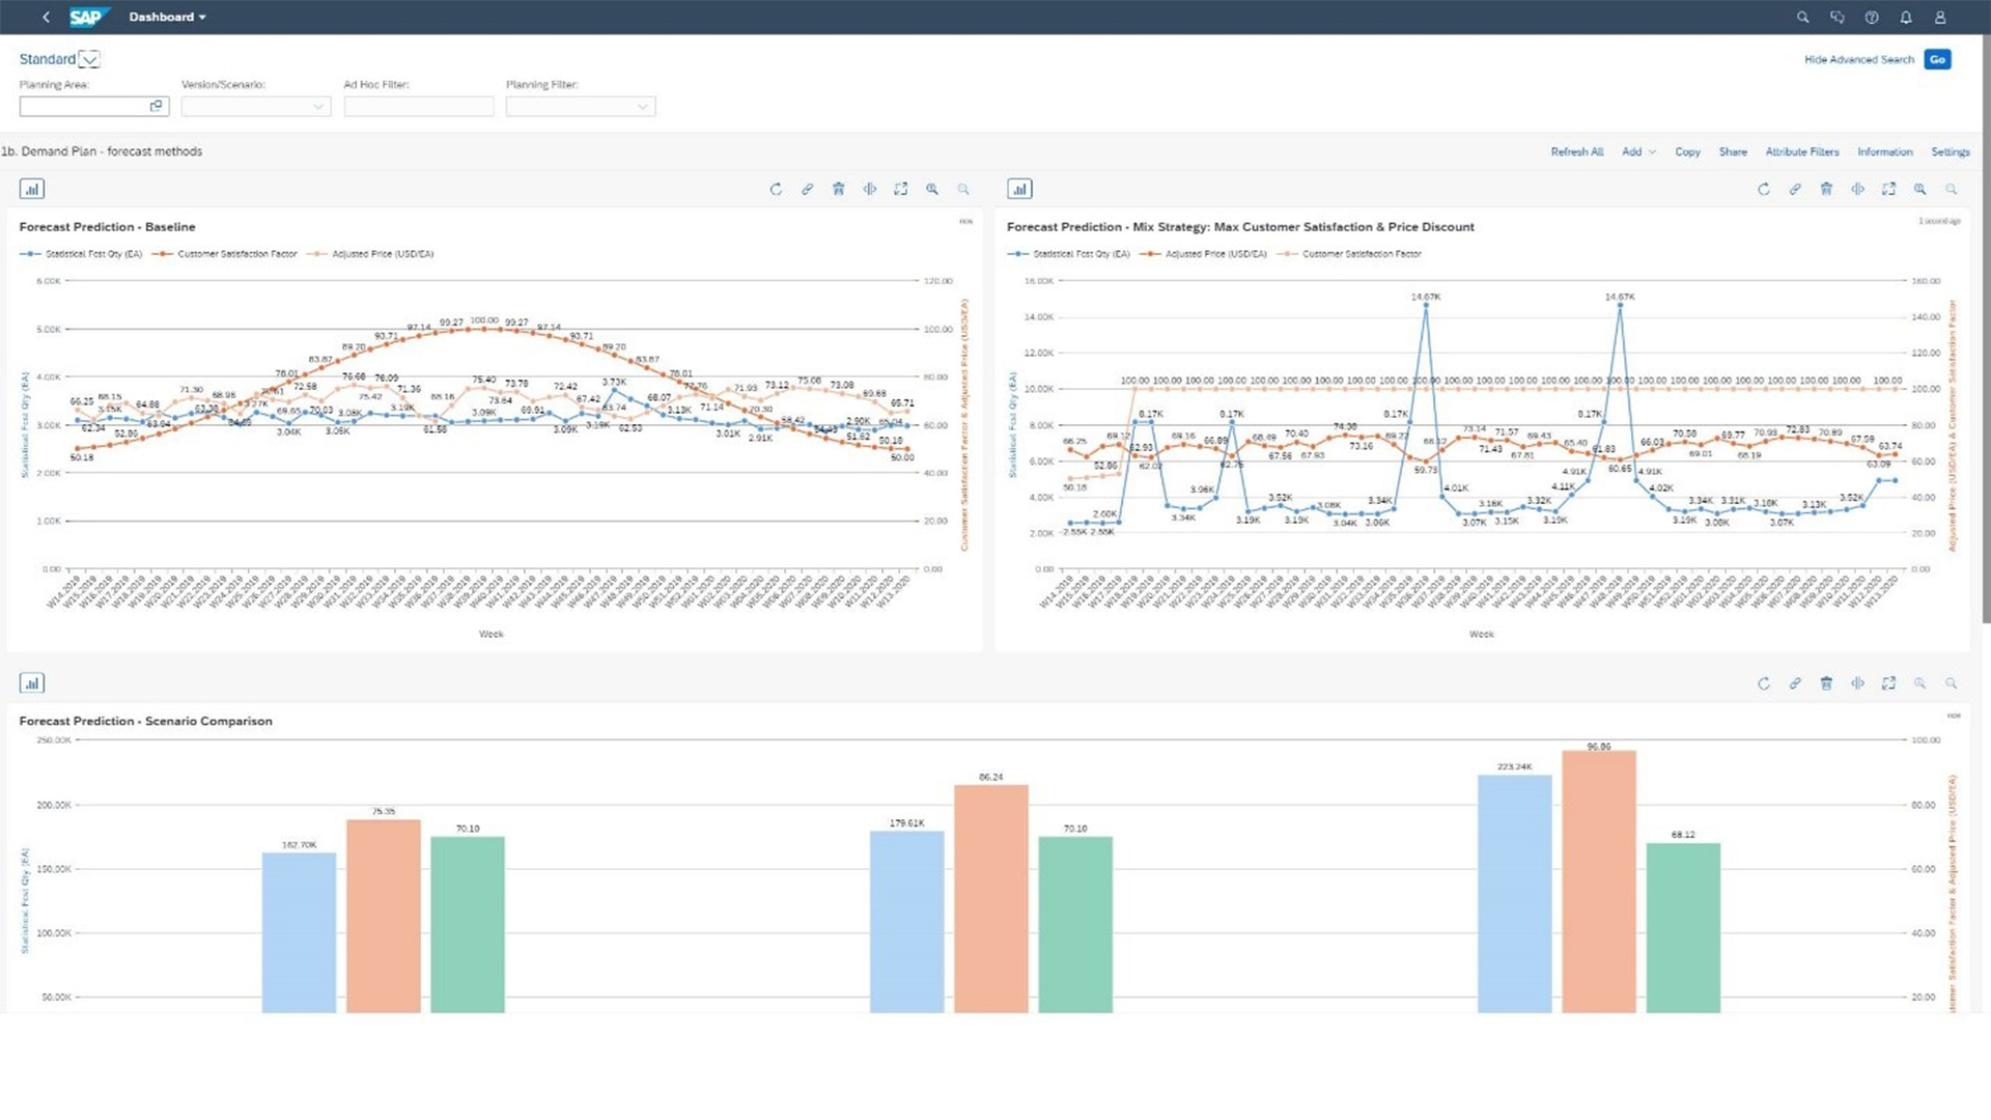The image size is (1991, 1120).
Task: Refresh the Baseline forecast chart
Action: [x=776, y=189]
